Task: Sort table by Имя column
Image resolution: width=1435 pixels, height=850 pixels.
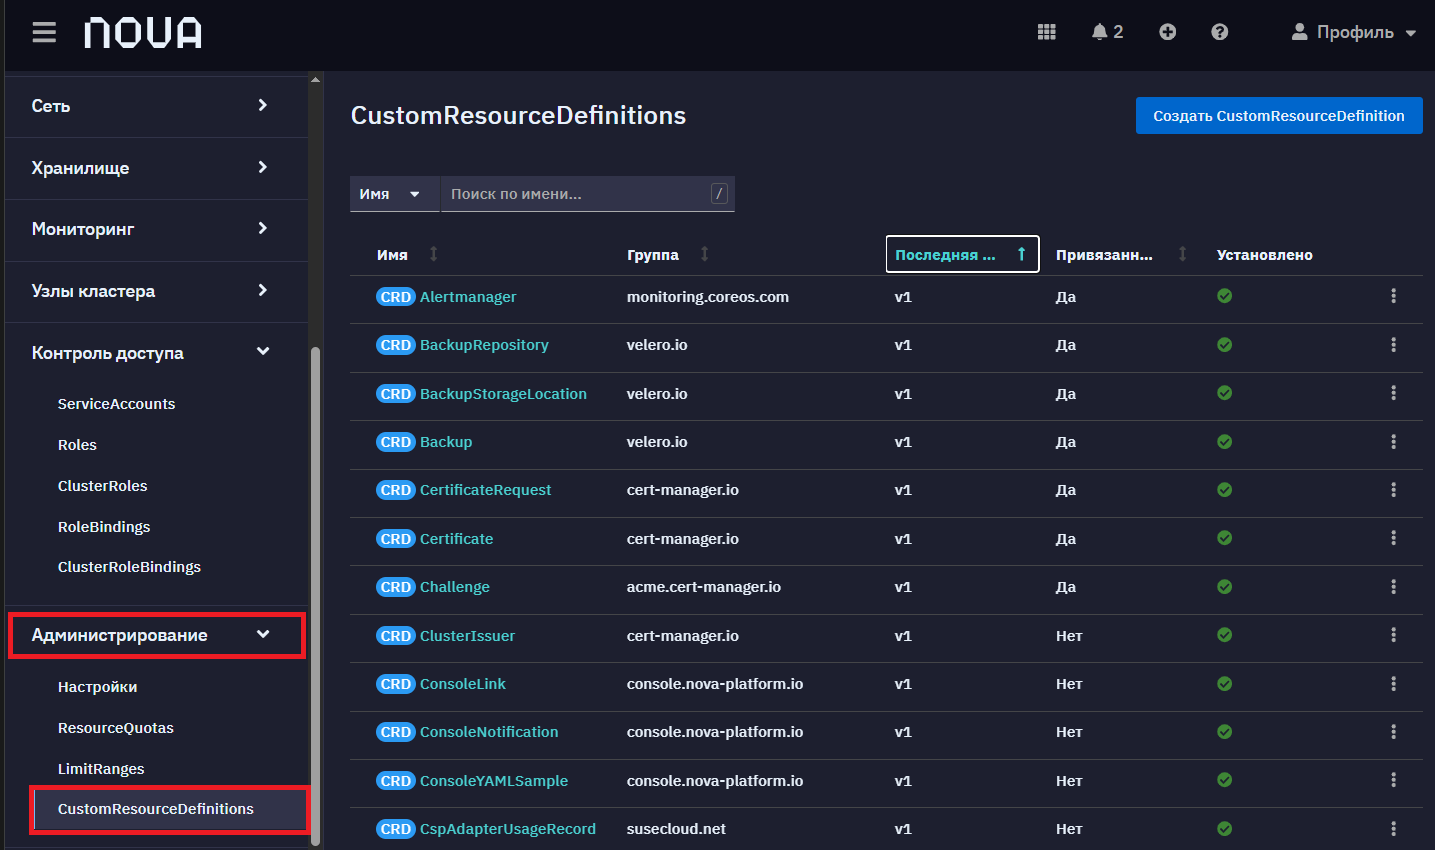Action: [407, 255]
